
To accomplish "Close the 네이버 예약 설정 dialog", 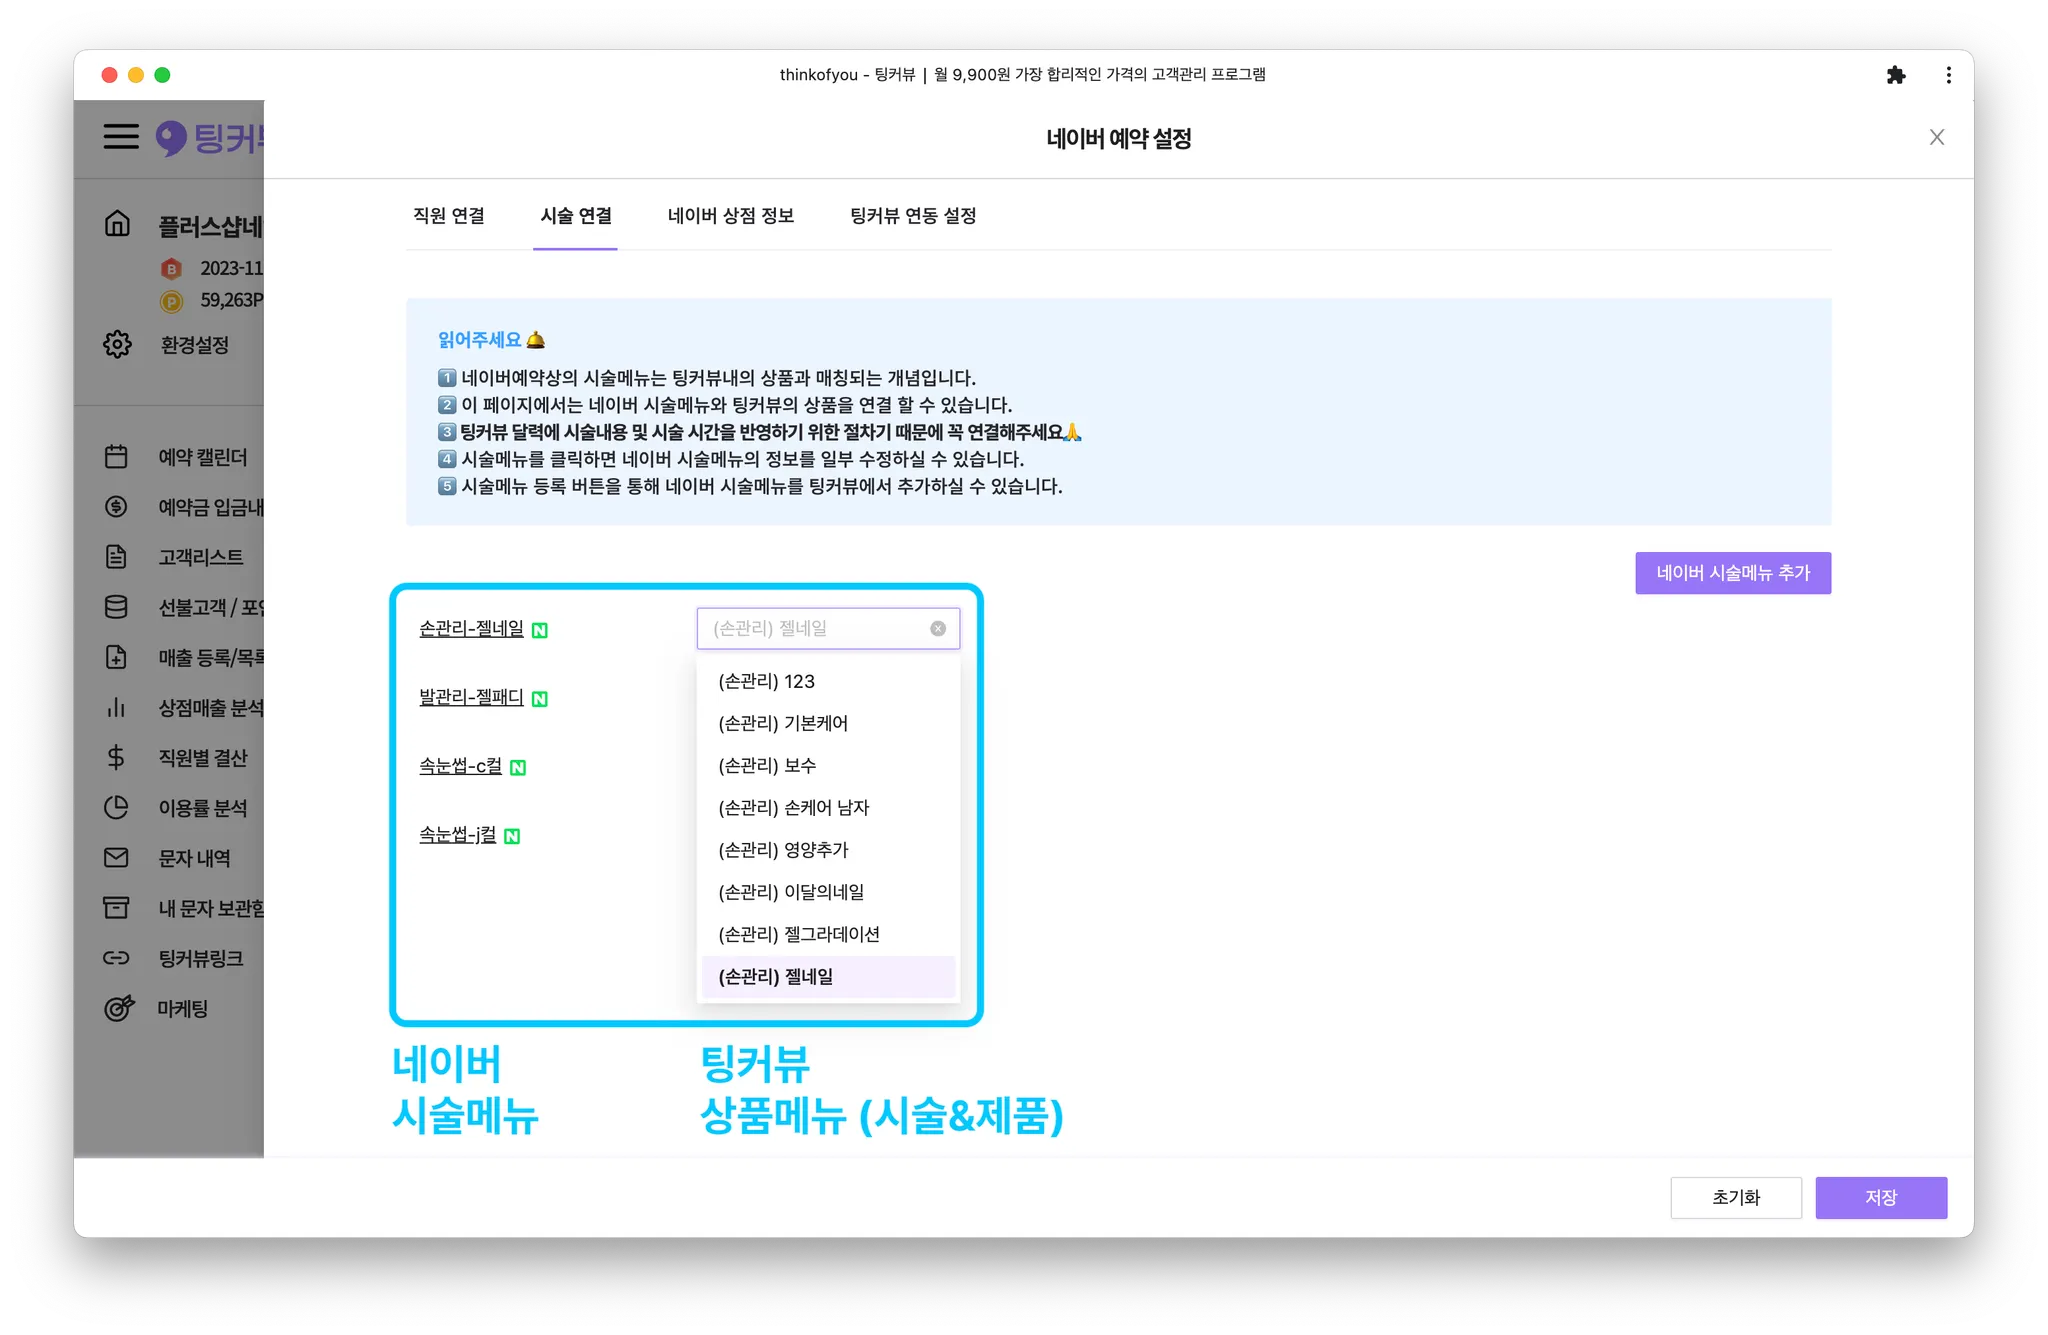I will (x=1937, y=138).
